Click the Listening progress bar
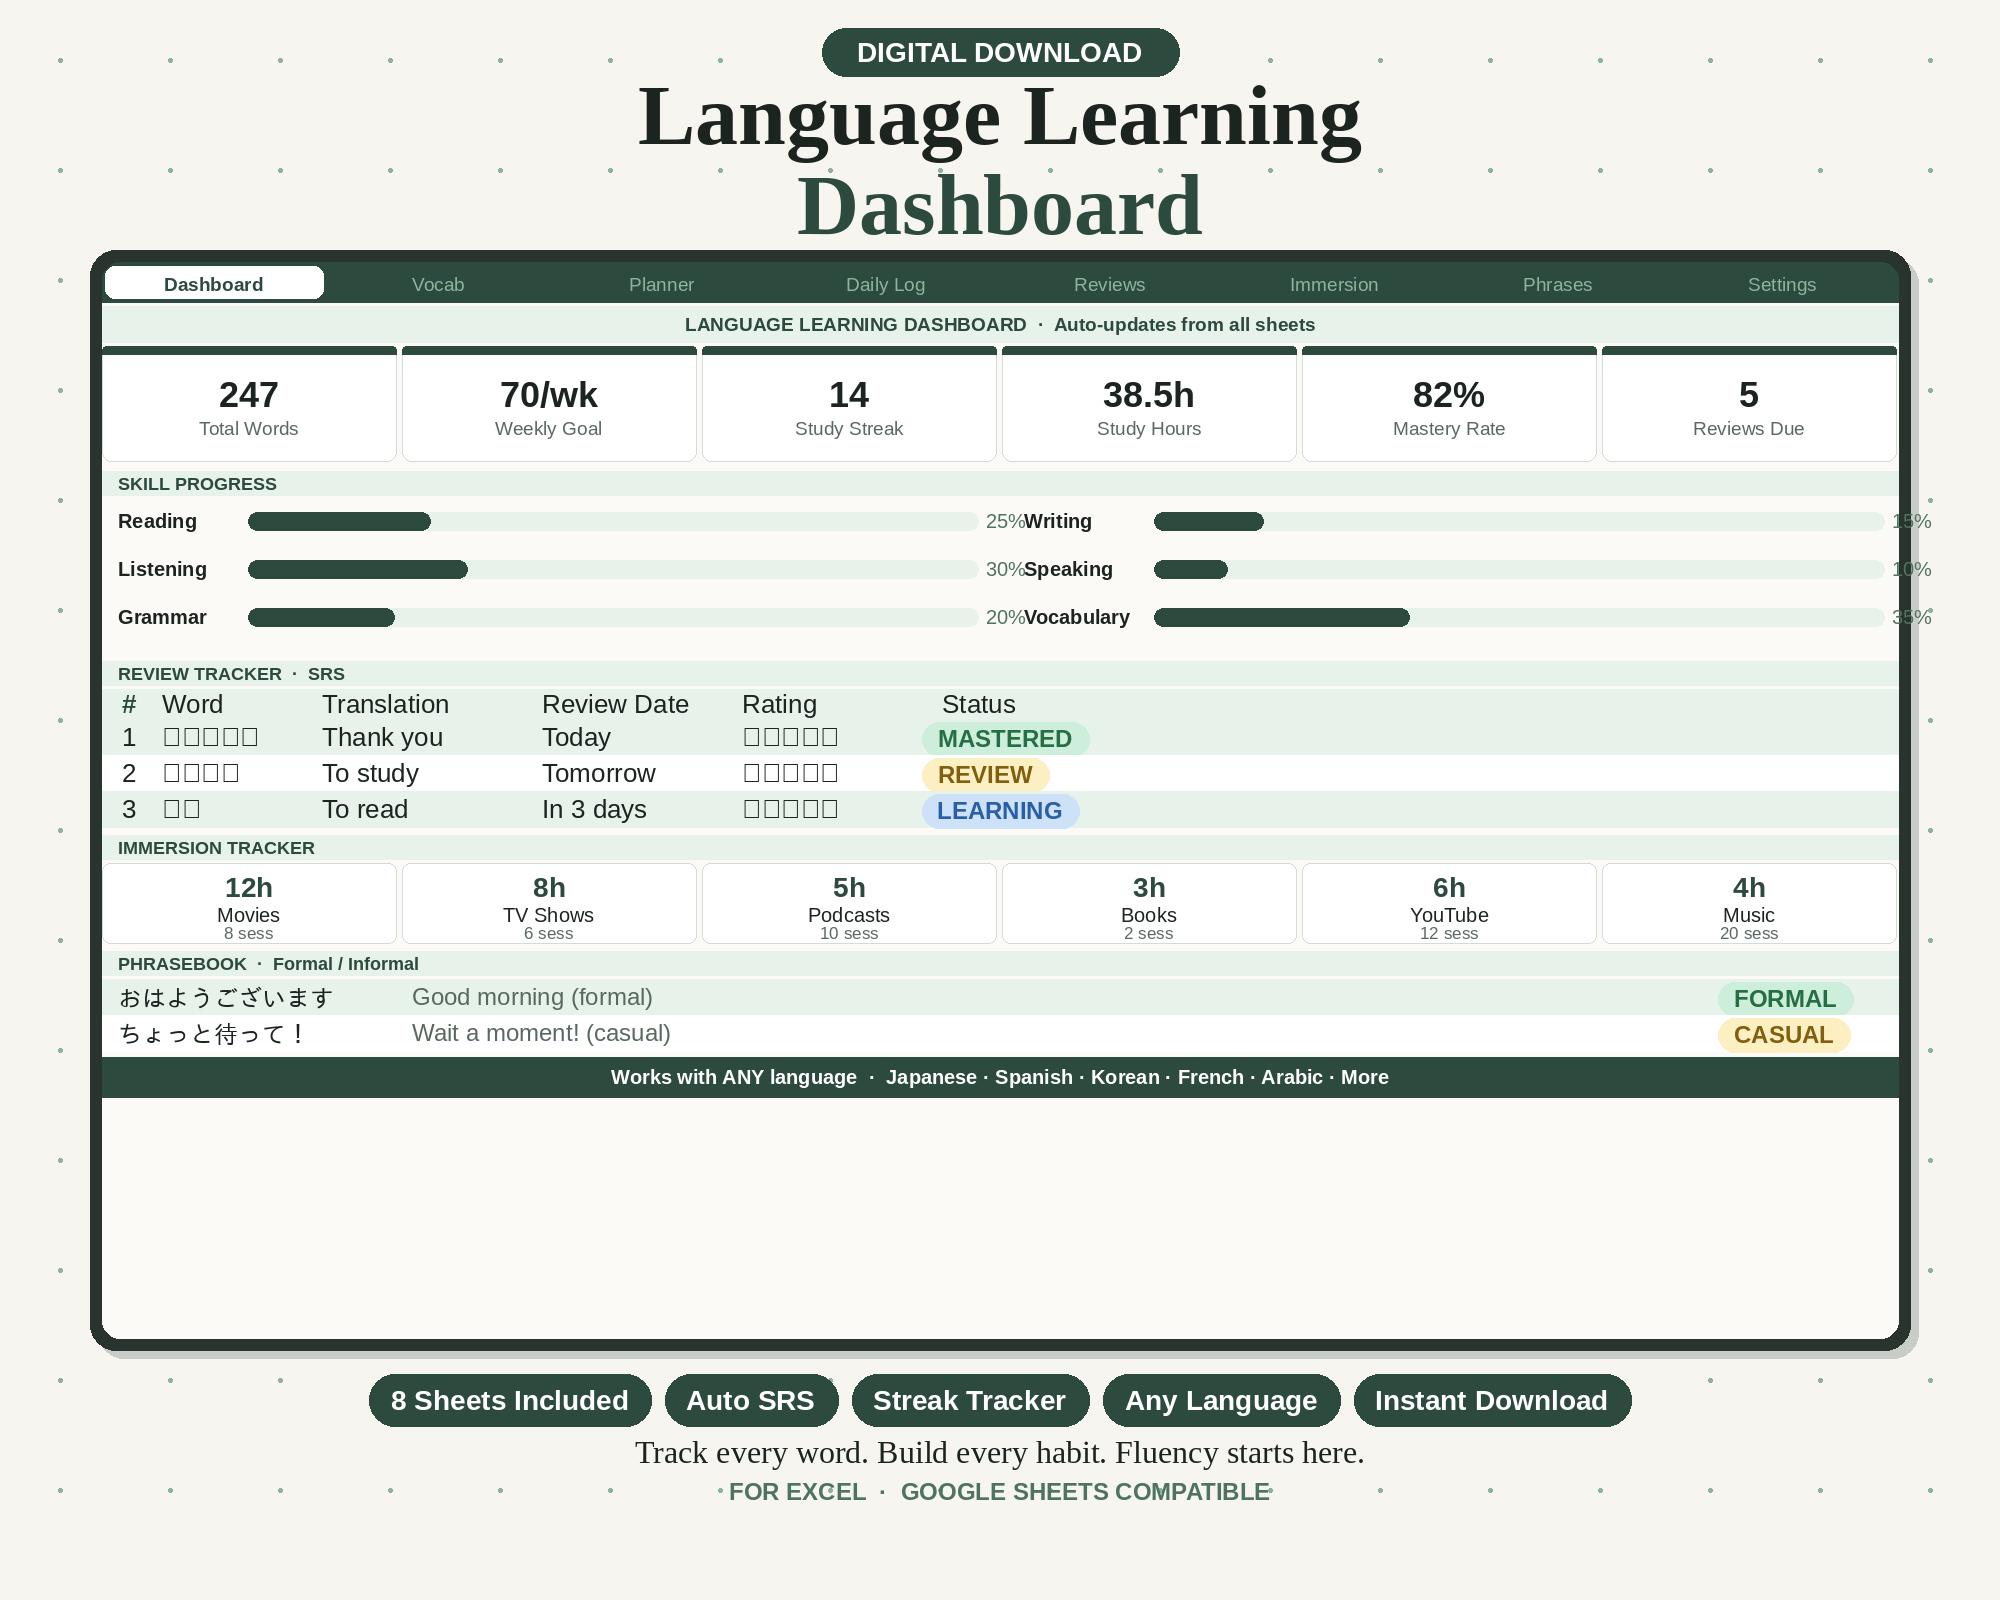This screenshot has height=1600, width=2000. tap(613, 569)
